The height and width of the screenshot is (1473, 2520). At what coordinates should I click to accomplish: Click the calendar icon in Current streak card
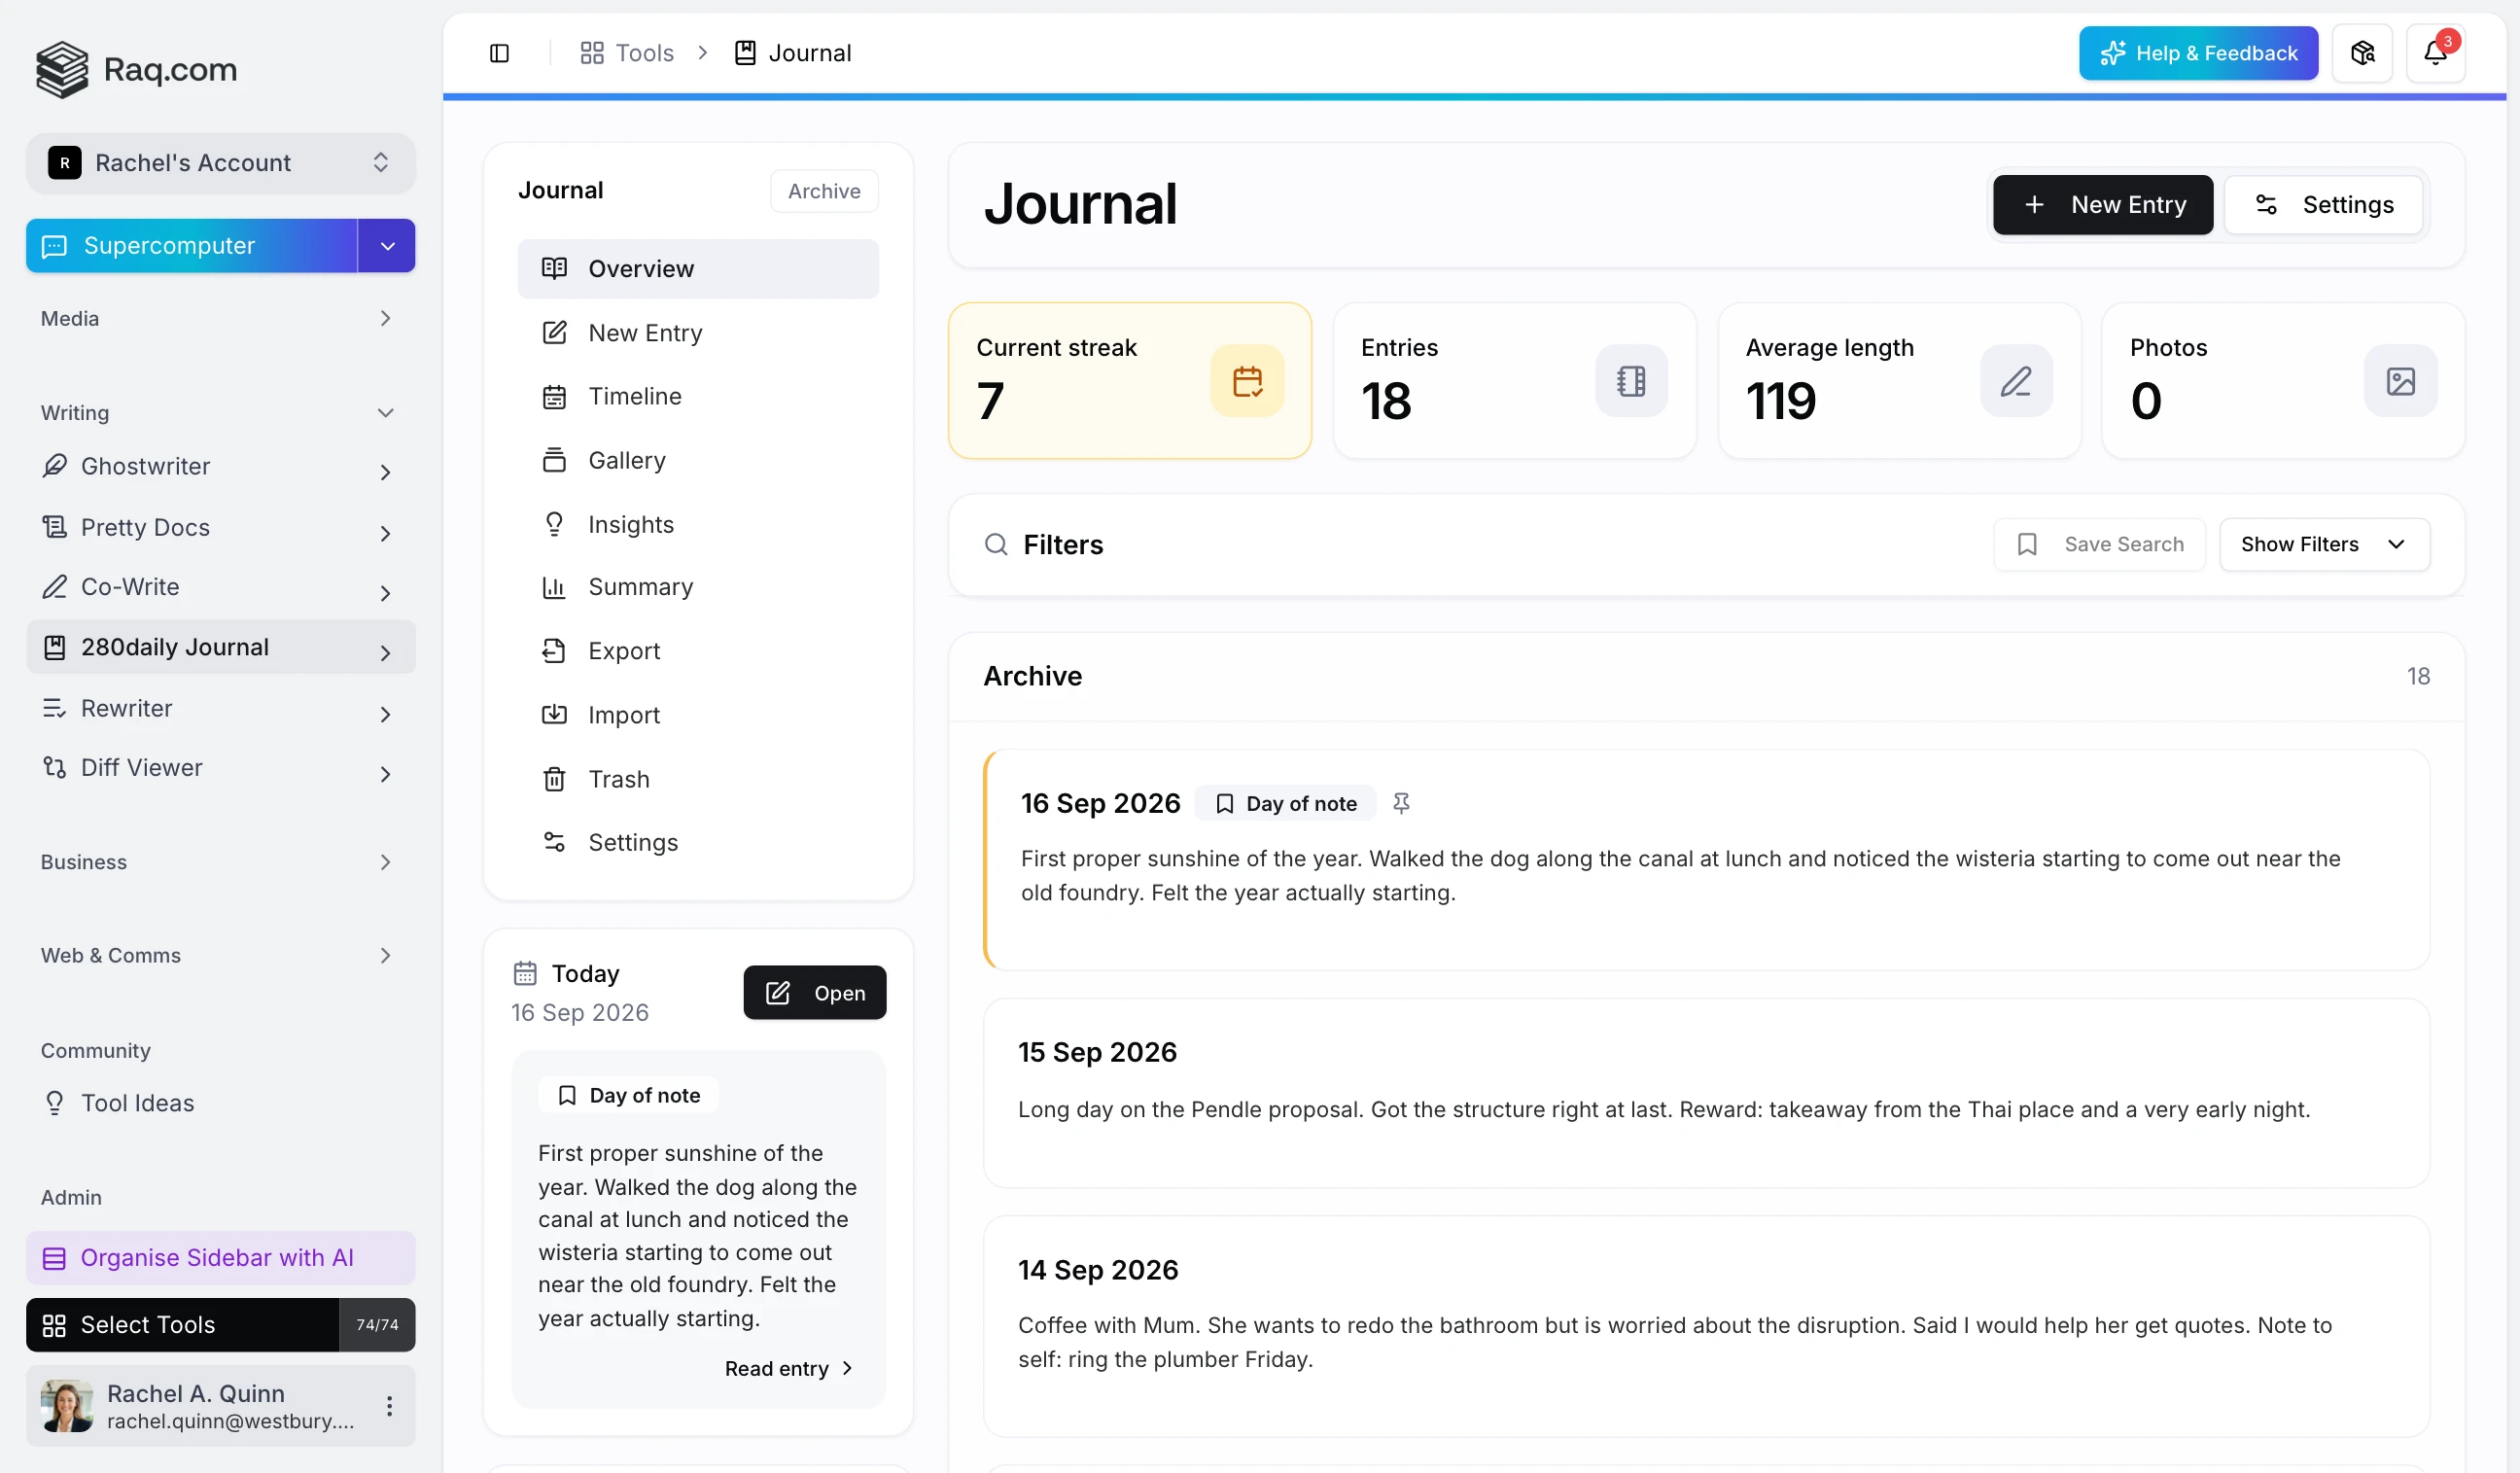1247,381
